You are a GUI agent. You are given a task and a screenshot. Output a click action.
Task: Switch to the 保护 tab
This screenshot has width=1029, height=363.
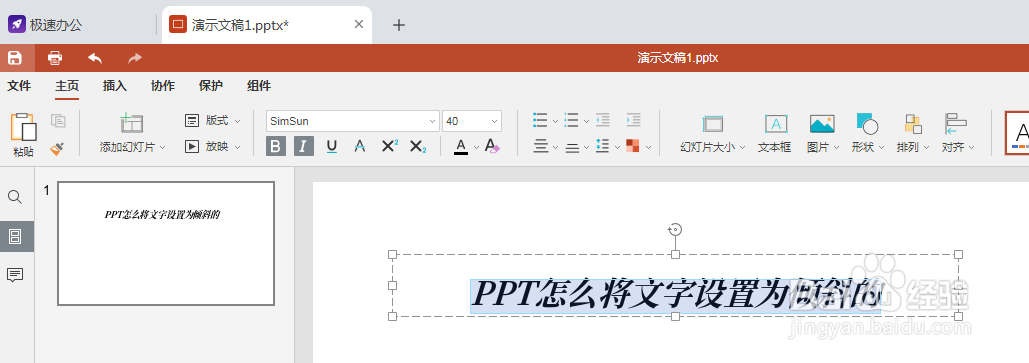click(211, 86)
